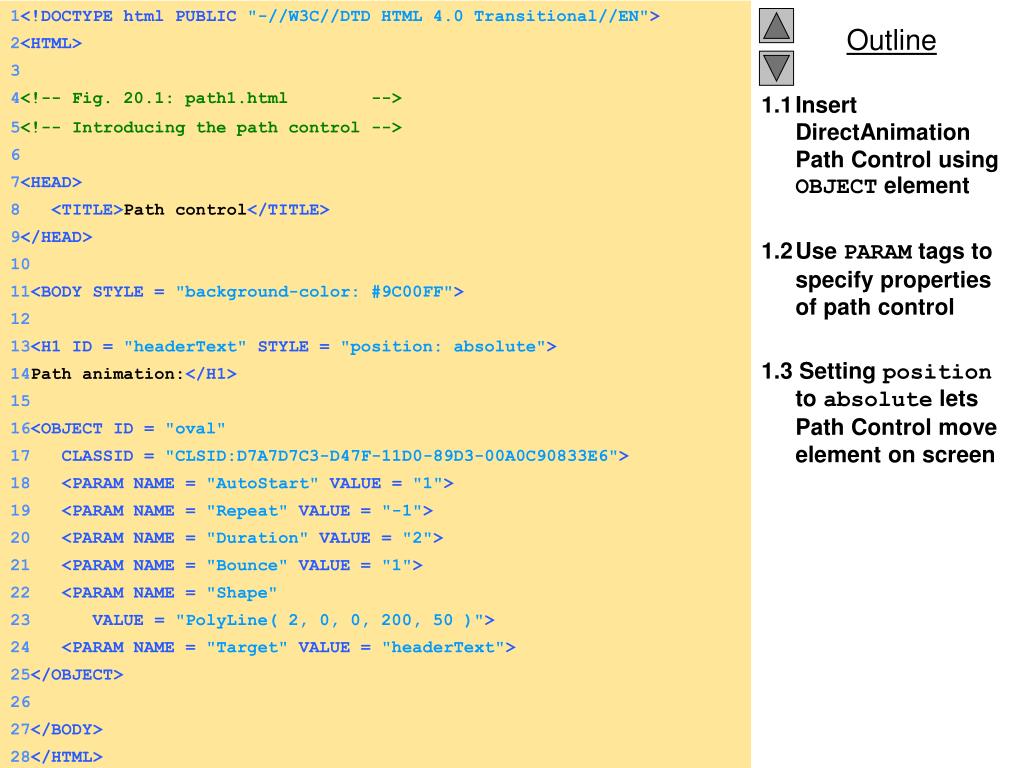The height and width of the screenshot is (768, 1024).
Task: Click the 'Path animation:' text on line 14
Action: (x=107, y=374)
